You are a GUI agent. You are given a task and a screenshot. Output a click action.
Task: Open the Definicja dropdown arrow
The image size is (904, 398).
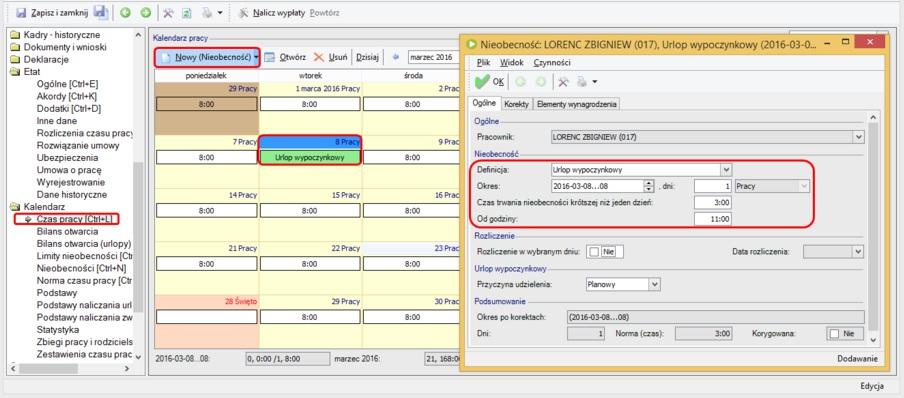726,170
